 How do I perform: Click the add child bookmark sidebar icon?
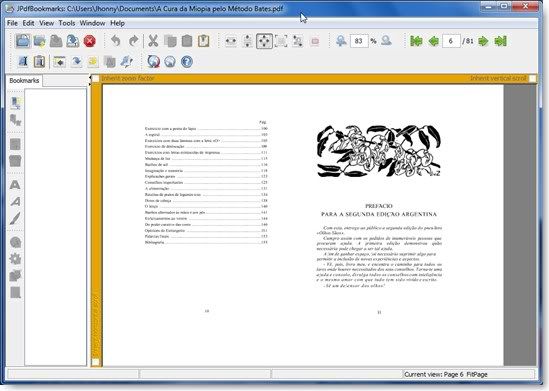15,120
